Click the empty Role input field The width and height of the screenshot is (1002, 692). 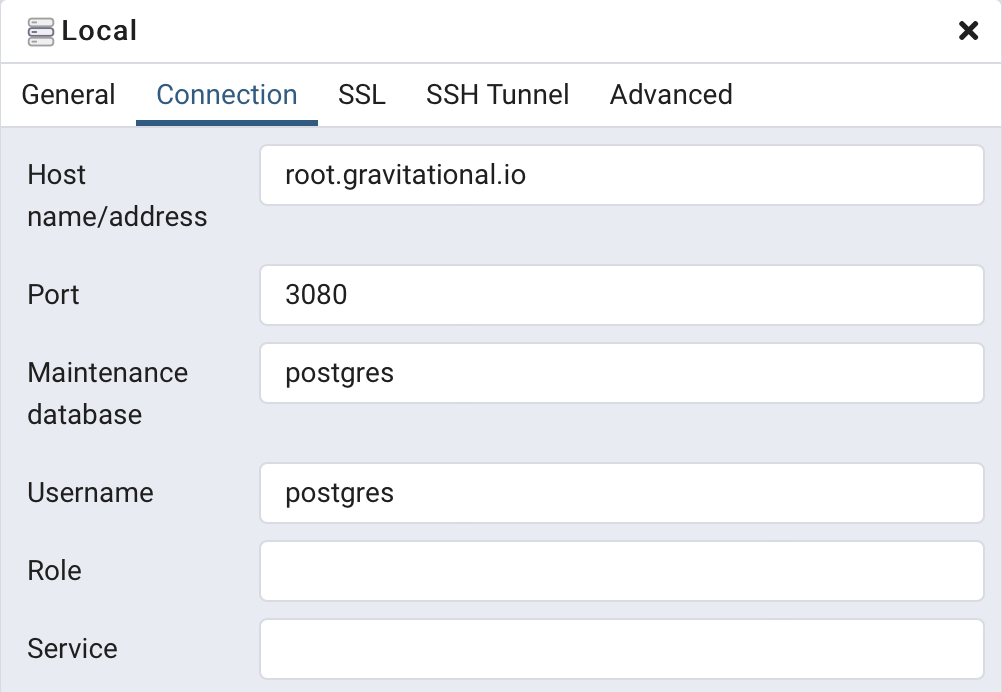point(621,571)
